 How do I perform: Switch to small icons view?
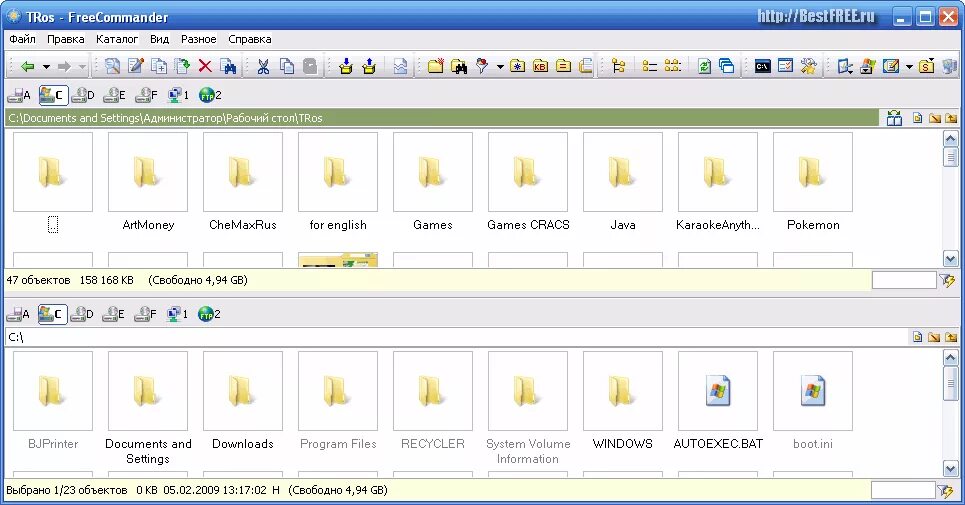[673, 66]
